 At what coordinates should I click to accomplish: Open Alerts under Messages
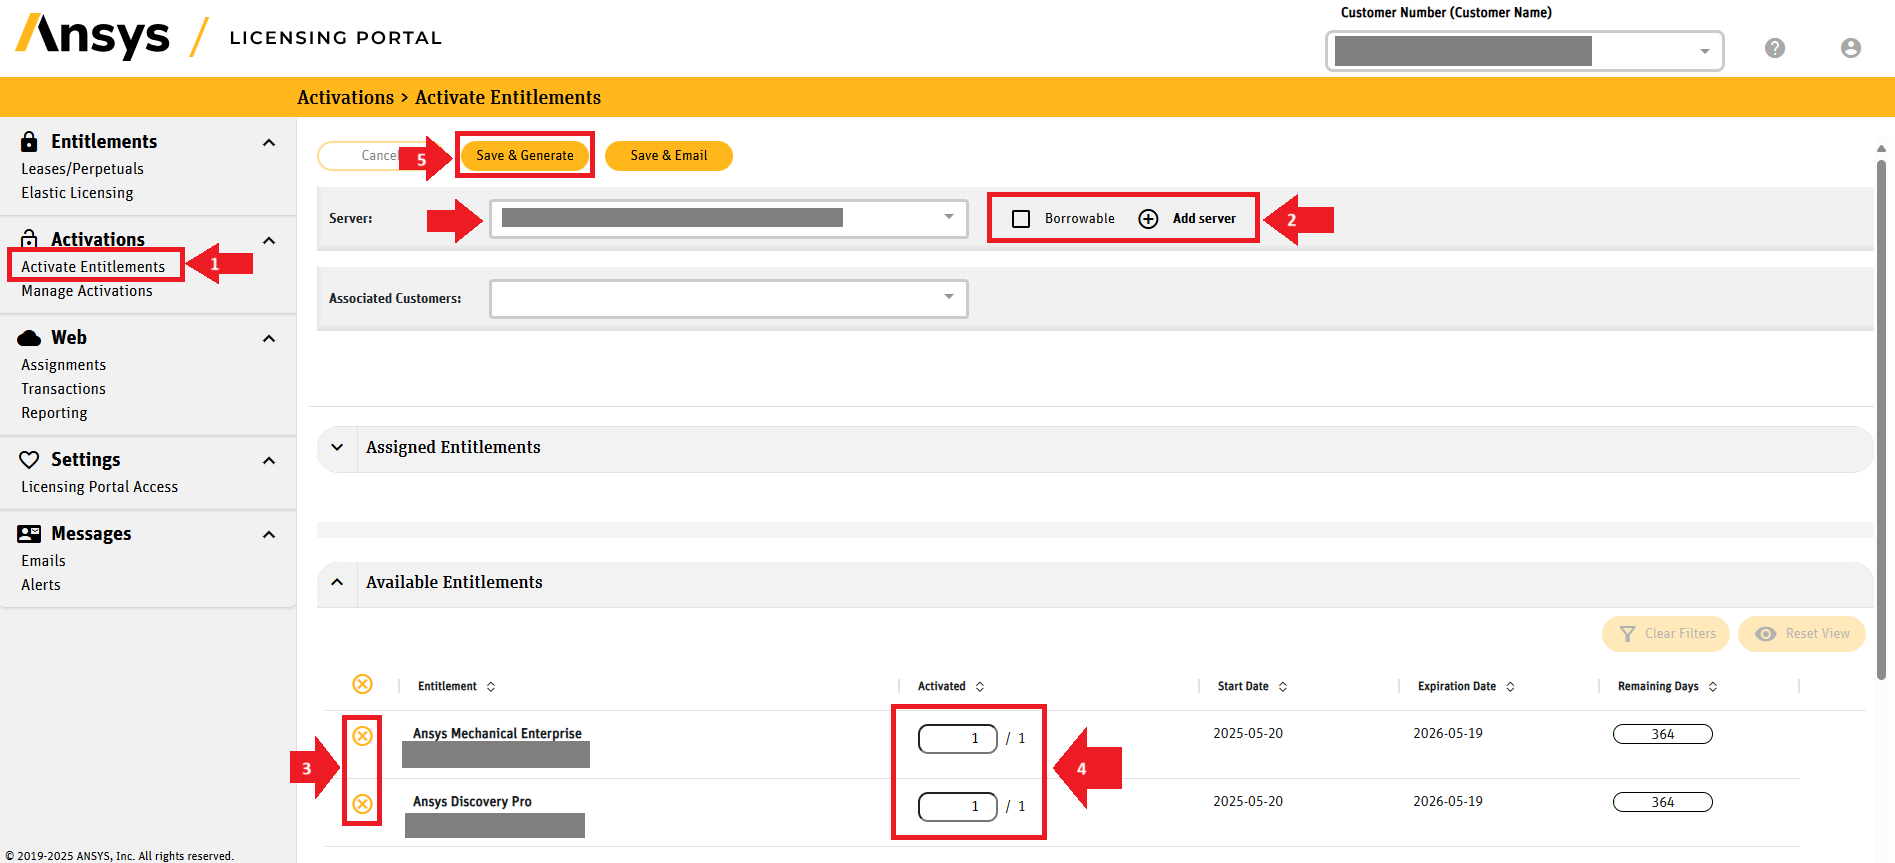click(x=41, y=585)
